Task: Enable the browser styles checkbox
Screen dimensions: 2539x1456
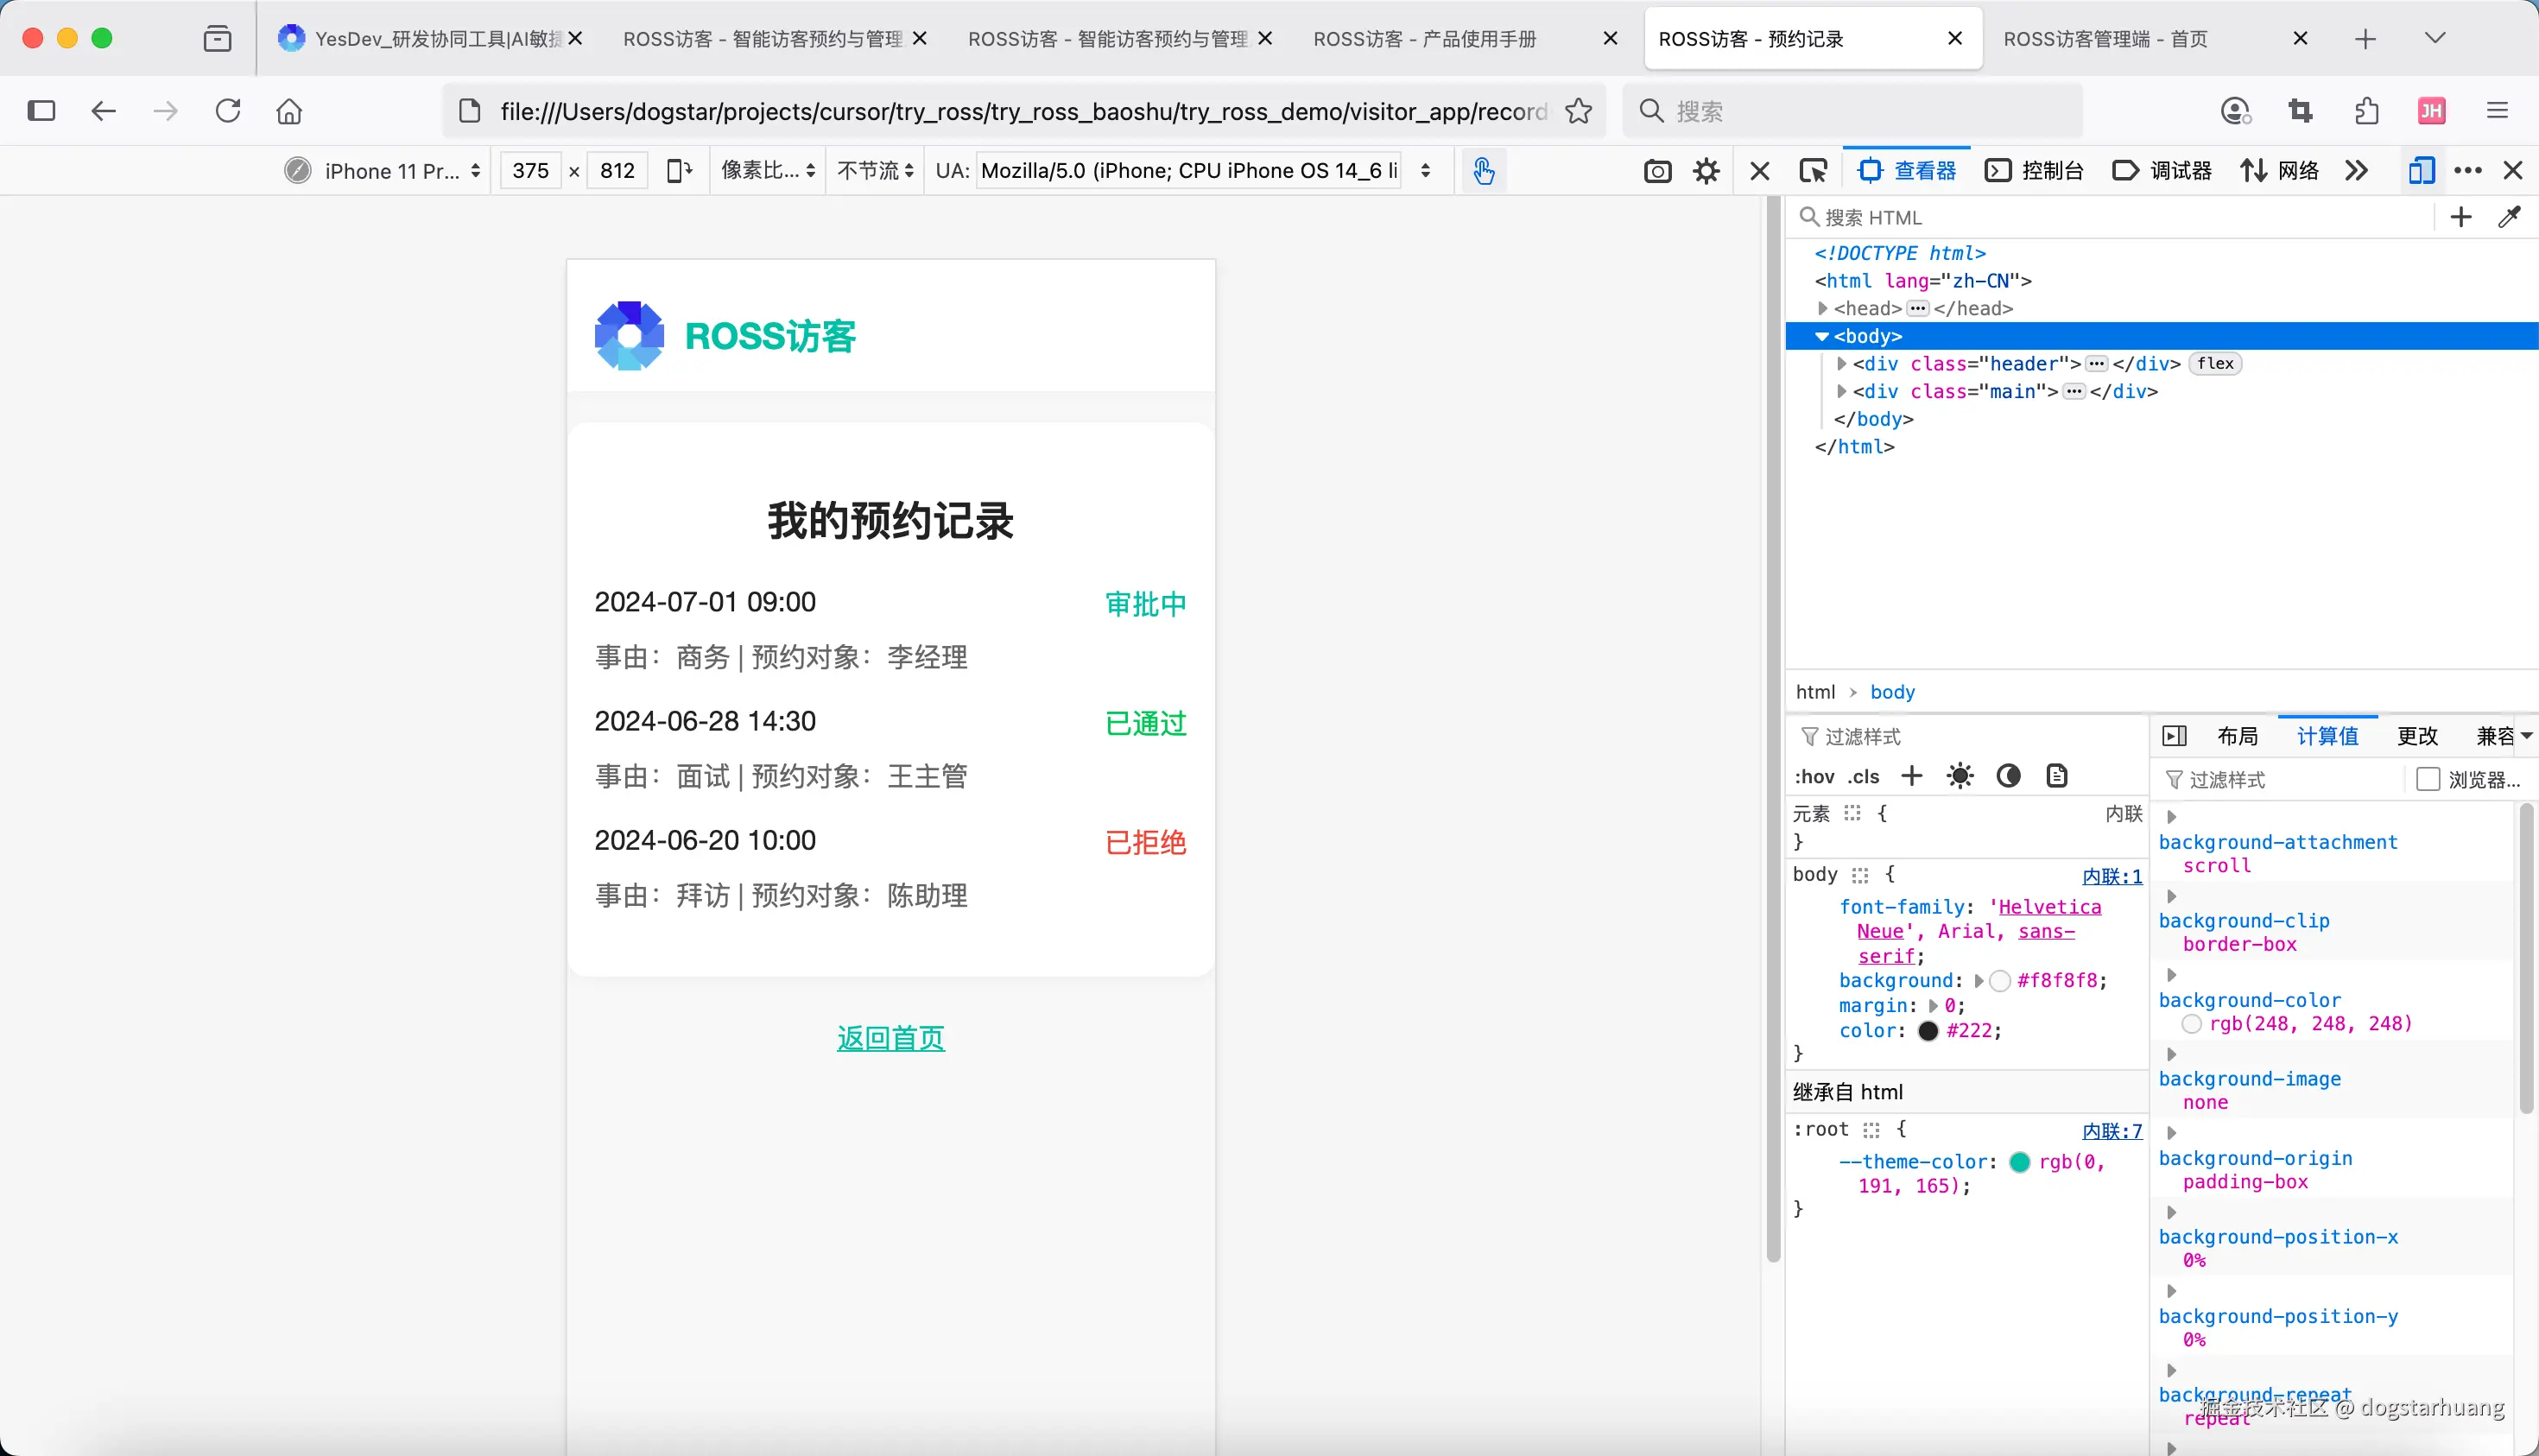Action: click(x=2427, y=779)
